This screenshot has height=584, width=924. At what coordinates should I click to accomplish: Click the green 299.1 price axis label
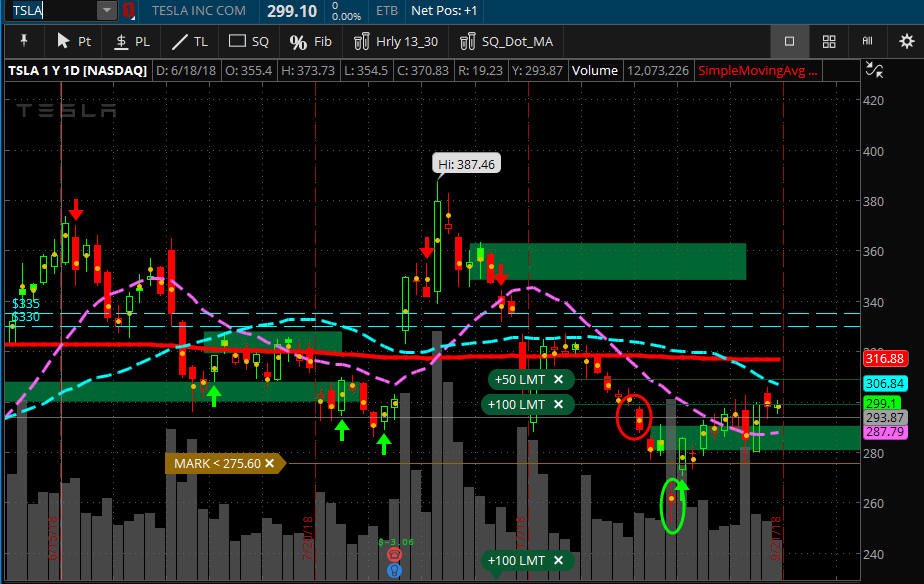click(882, 403)
